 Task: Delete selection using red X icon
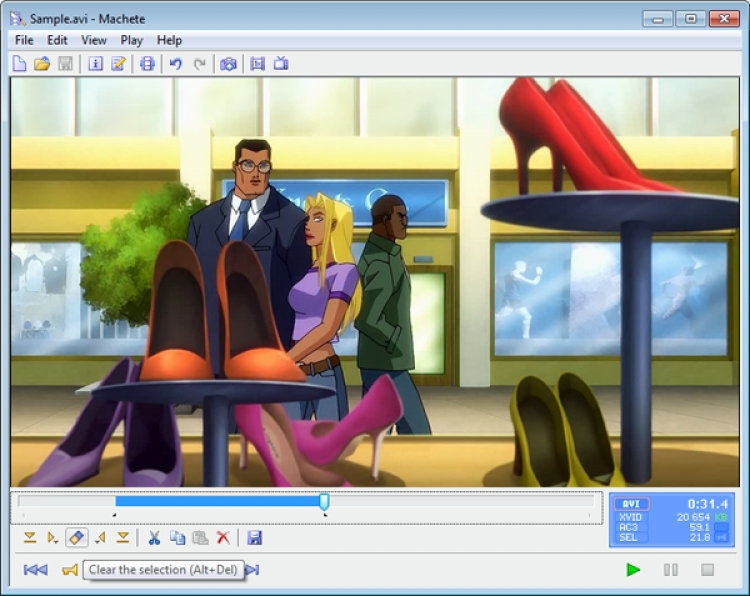pos(223,538)
